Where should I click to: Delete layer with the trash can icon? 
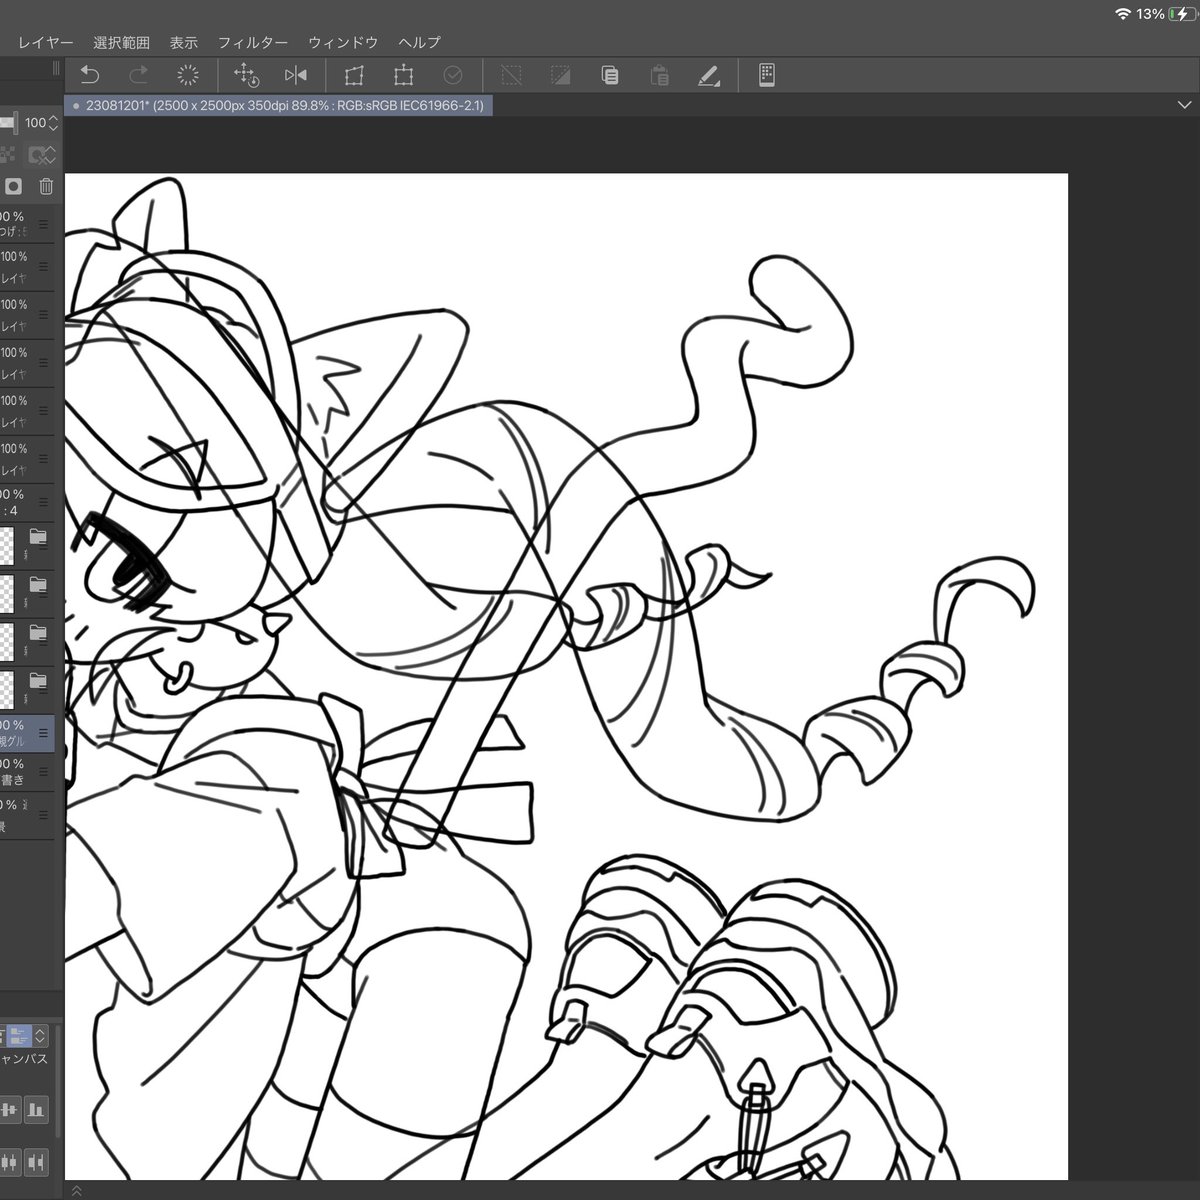pos(46,186)
